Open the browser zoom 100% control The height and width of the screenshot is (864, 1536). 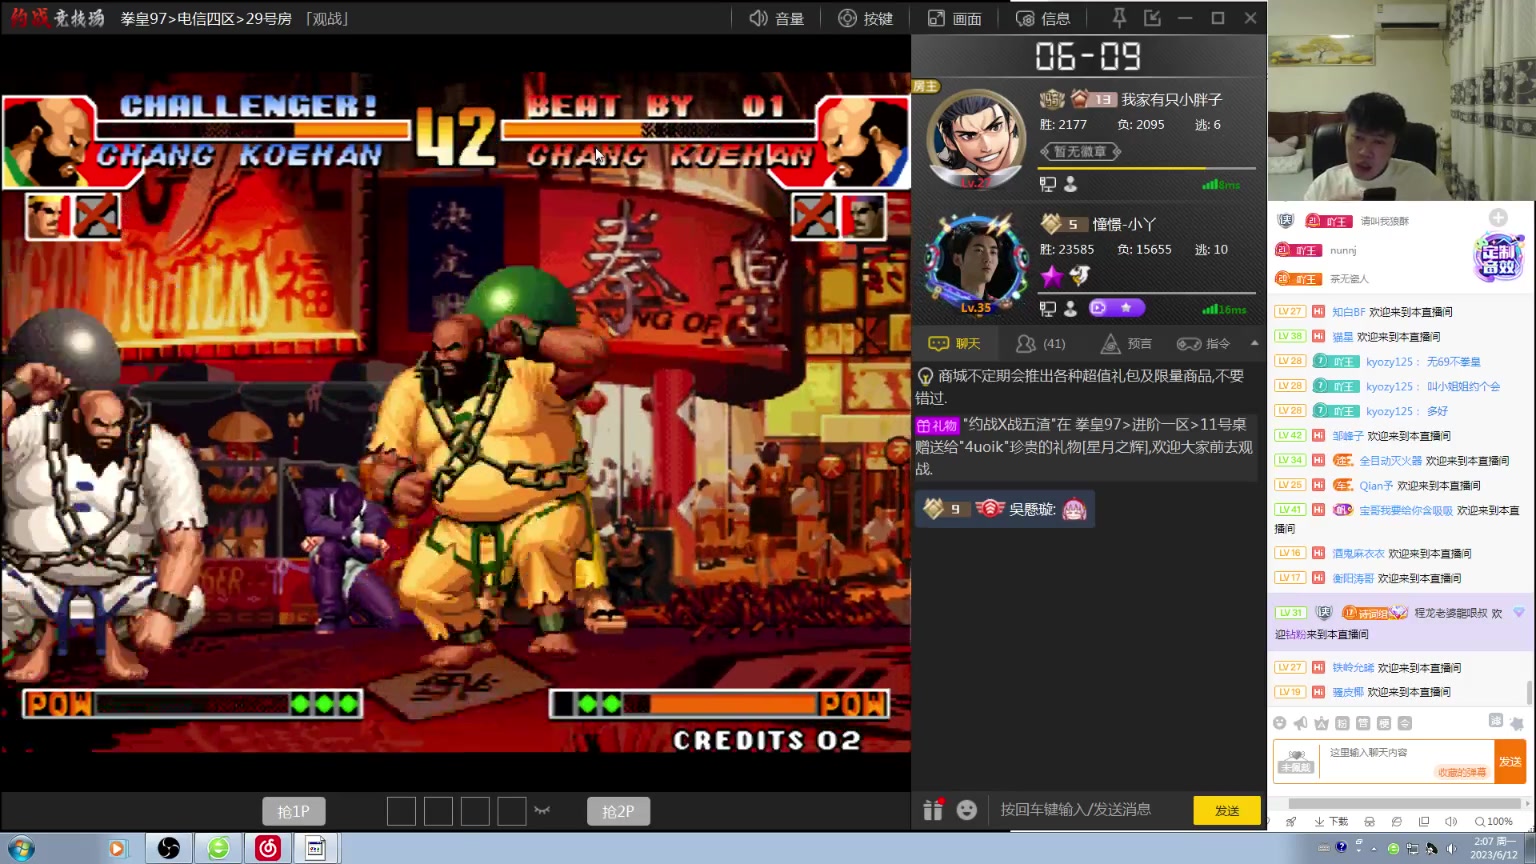coord(1494,822)
